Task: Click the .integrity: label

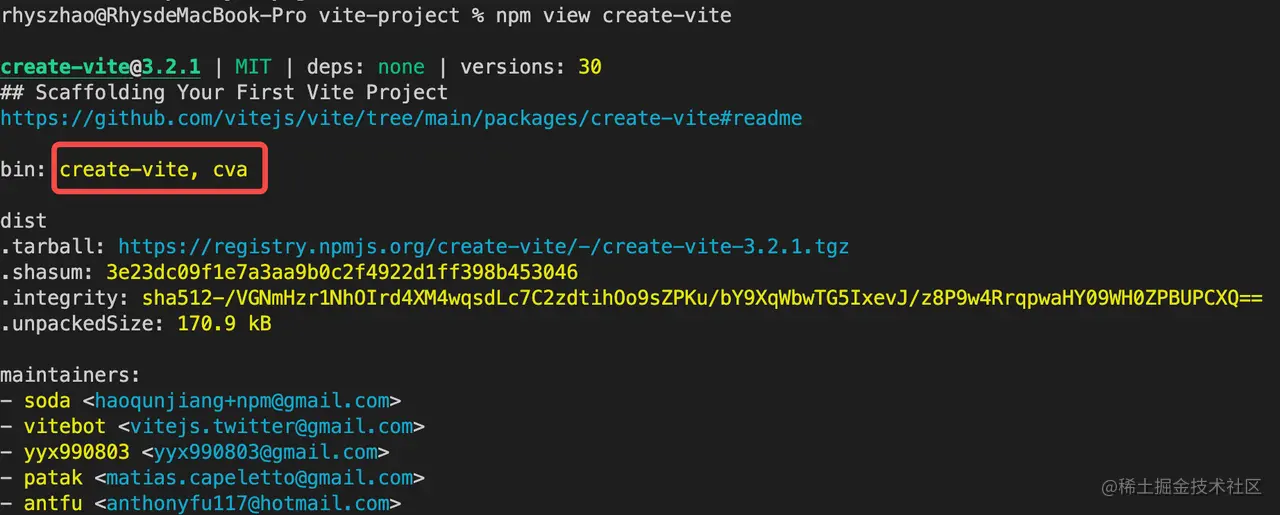Action: [65, 298]
